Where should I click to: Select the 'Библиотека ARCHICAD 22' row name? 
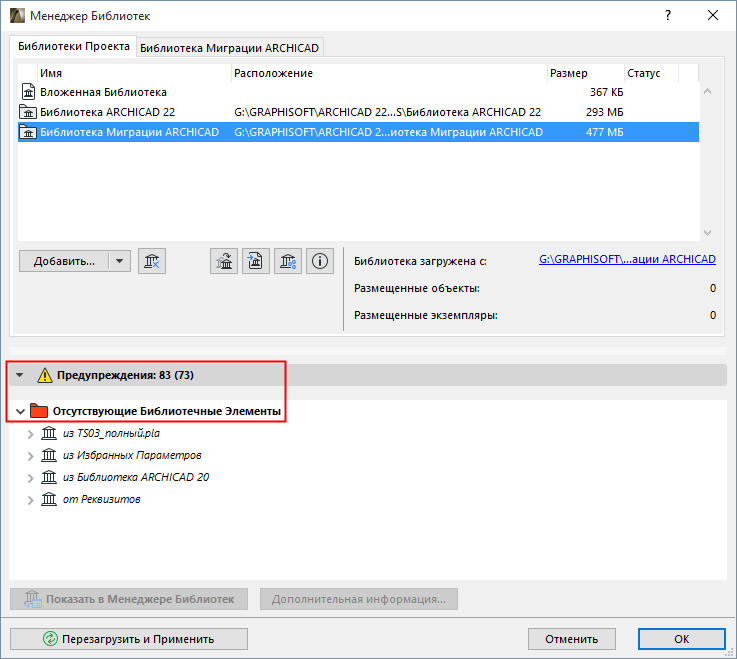(107, 112)
